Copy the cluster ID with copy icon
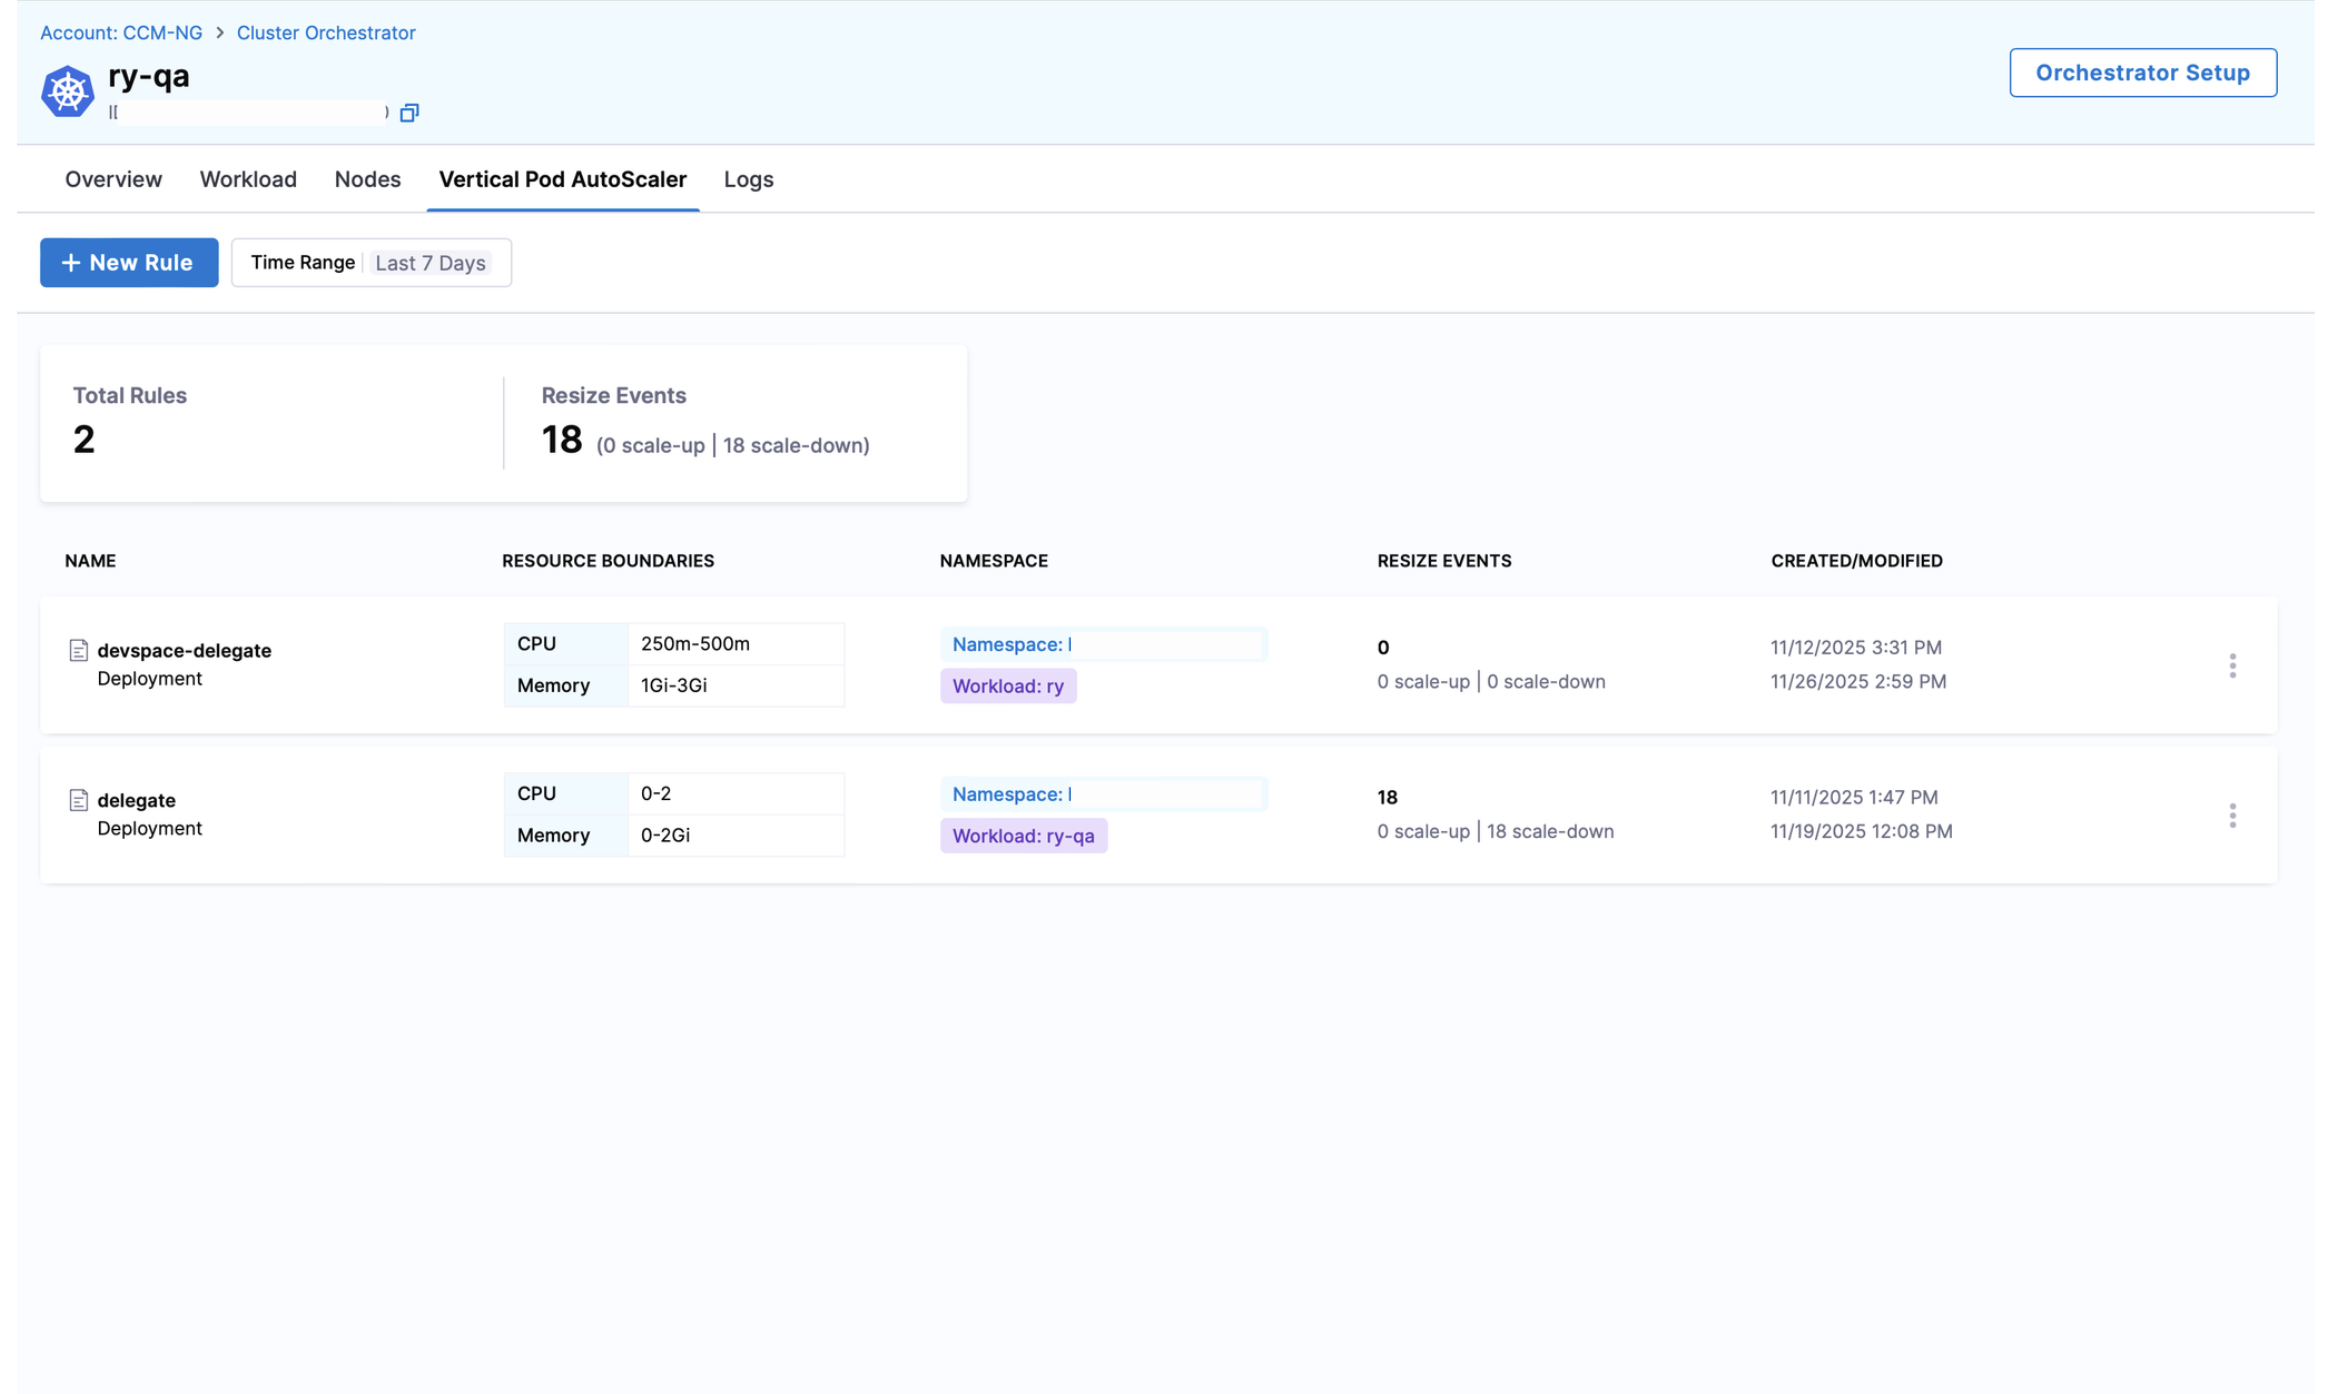 coord(409,113)
